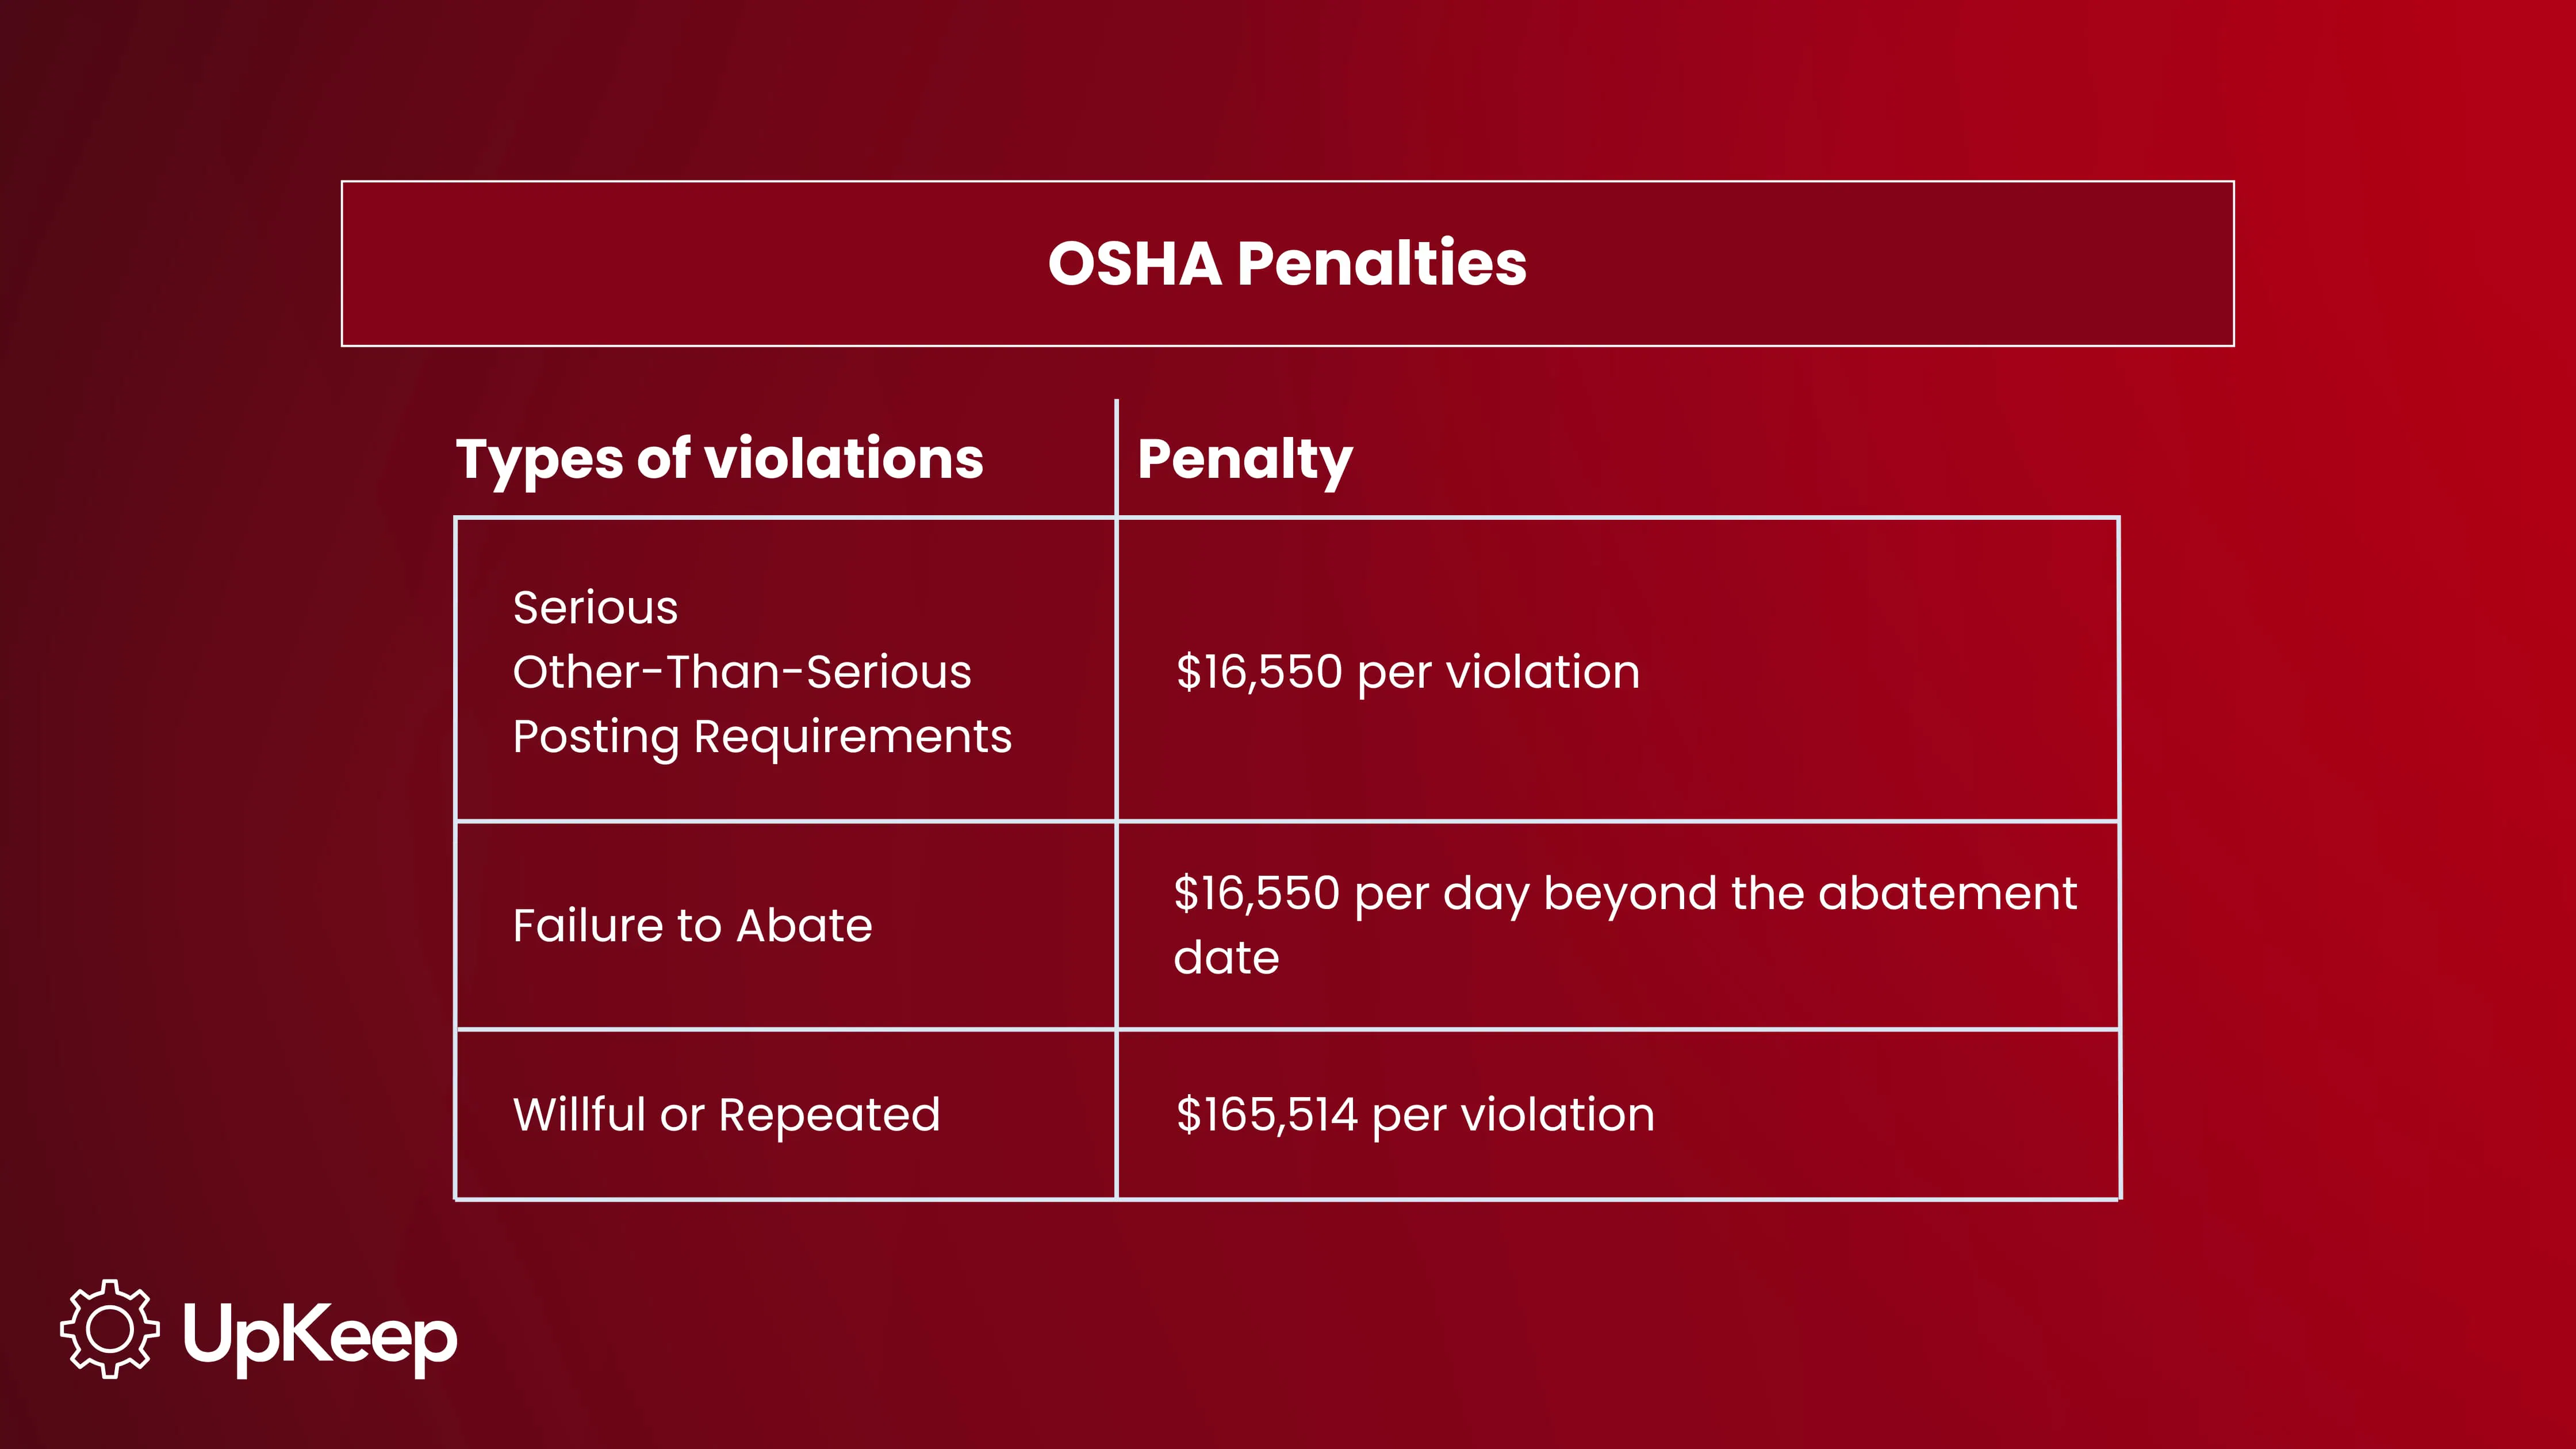
Task: Click "OSHA" in the slide title
Action: point(1135,264)
